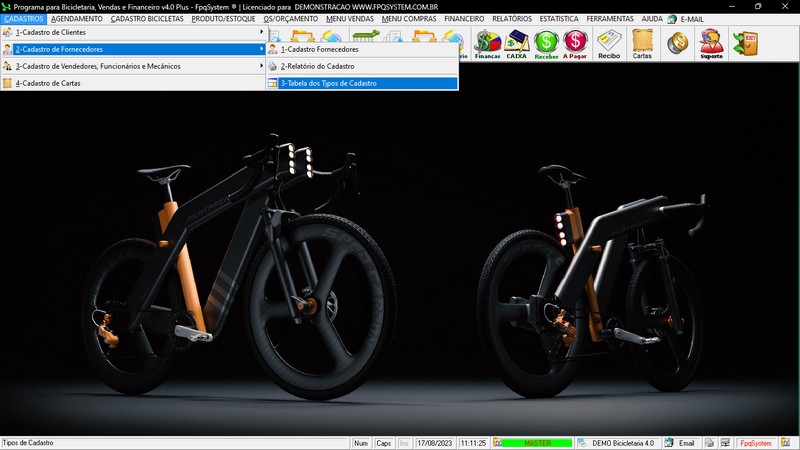This screenshot has height=450, width=800.
Task: Click the Cartas scroll icon
Action: [642, 43]
